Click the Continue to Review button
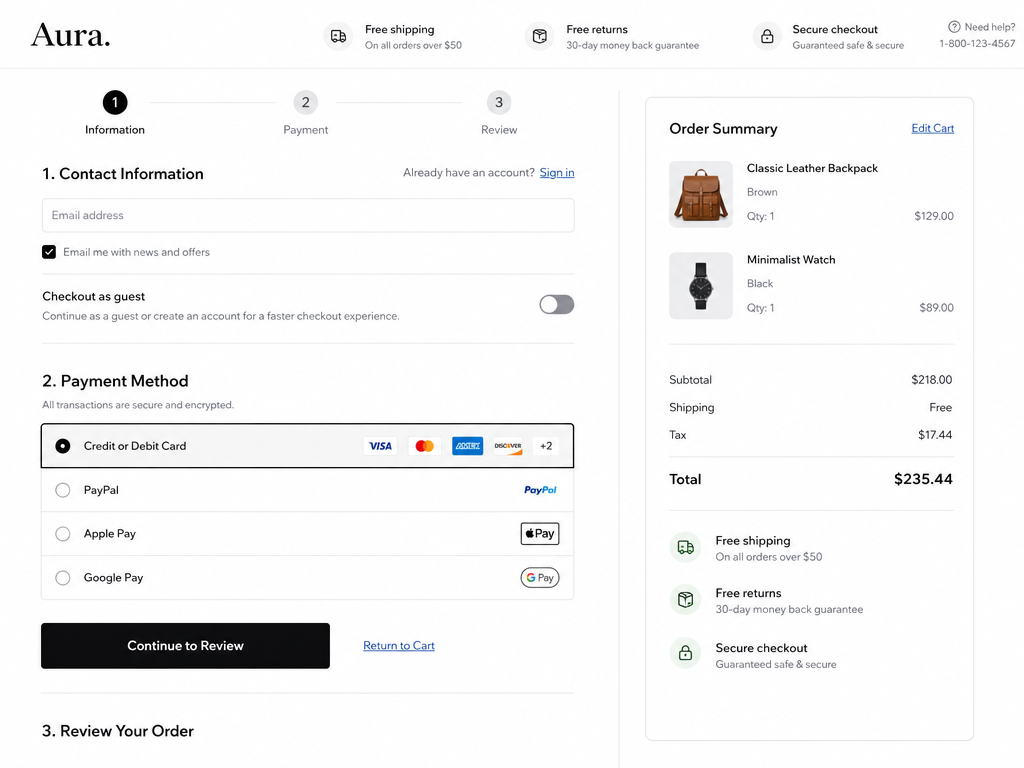This screenshot has width=1024, height=768. point(185,646)
